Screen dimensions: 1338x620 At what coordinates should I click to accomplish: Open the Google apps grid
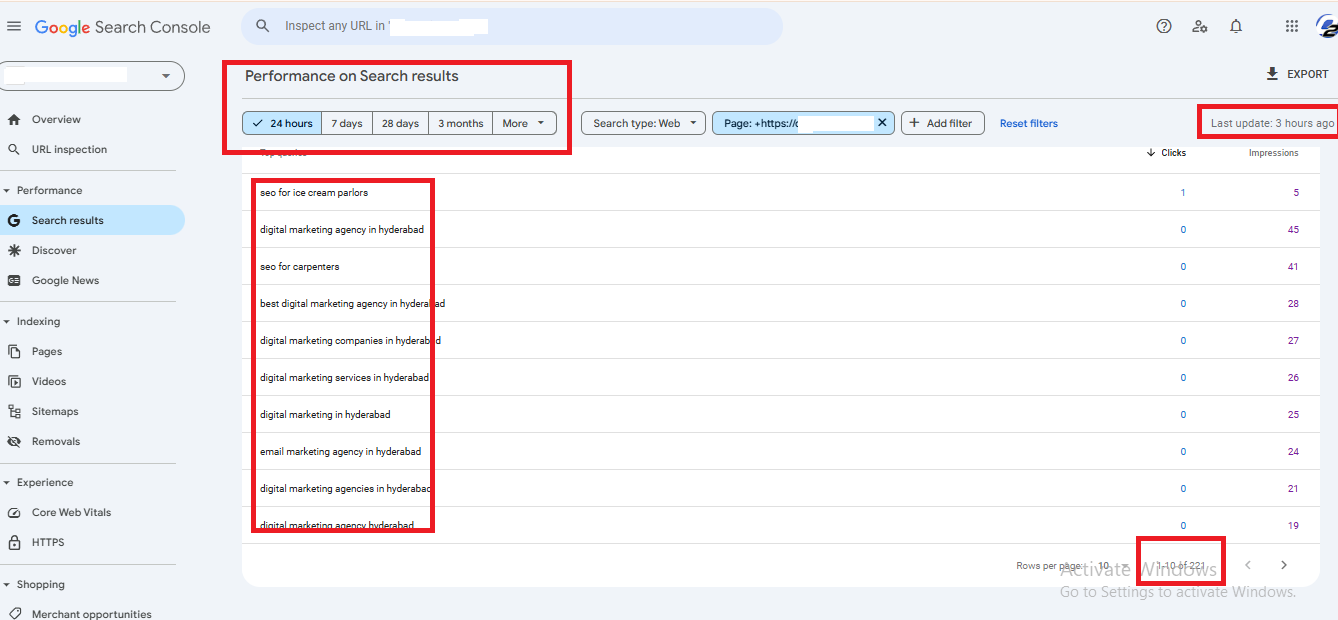(1292, 27)
